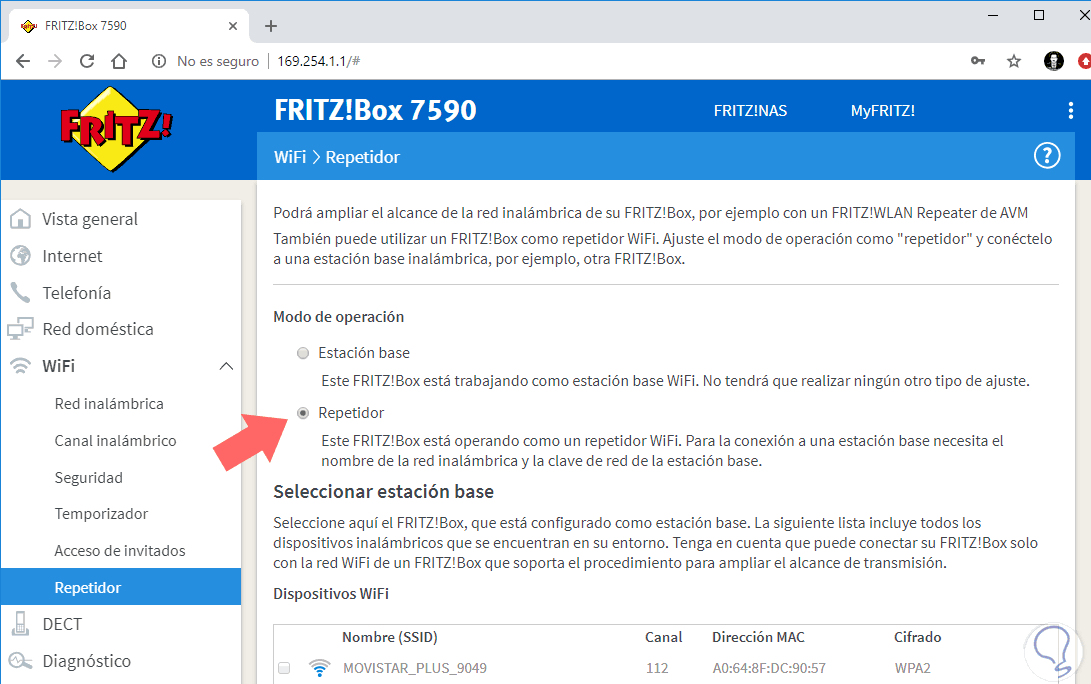Click the Internet globe icon

click(20, 256)
